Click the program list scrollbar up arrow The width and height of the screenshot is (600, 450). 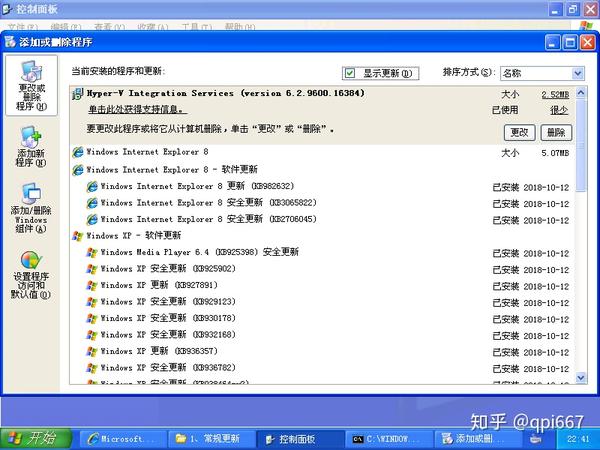tap(581, 92)
